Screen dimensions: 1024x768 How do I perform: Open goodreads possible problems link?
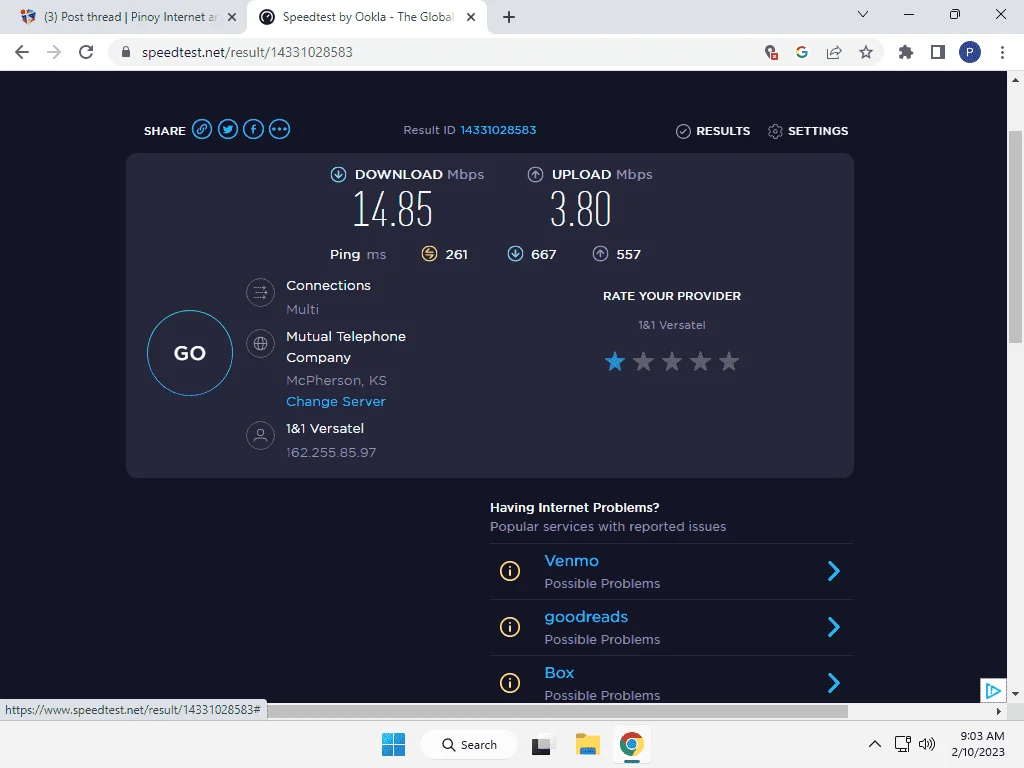[x=586, y=617]
